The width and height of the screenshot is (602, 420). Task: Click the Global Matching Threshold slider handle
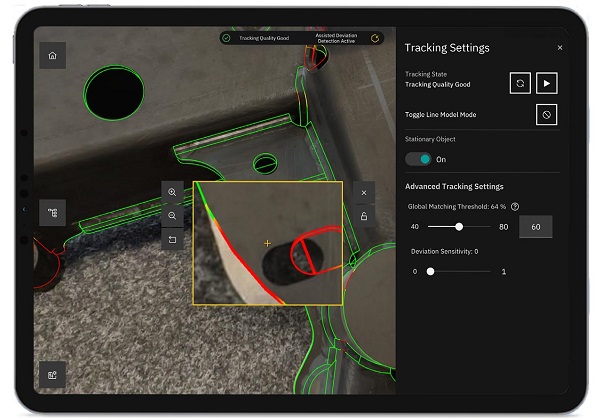[459, 227]
